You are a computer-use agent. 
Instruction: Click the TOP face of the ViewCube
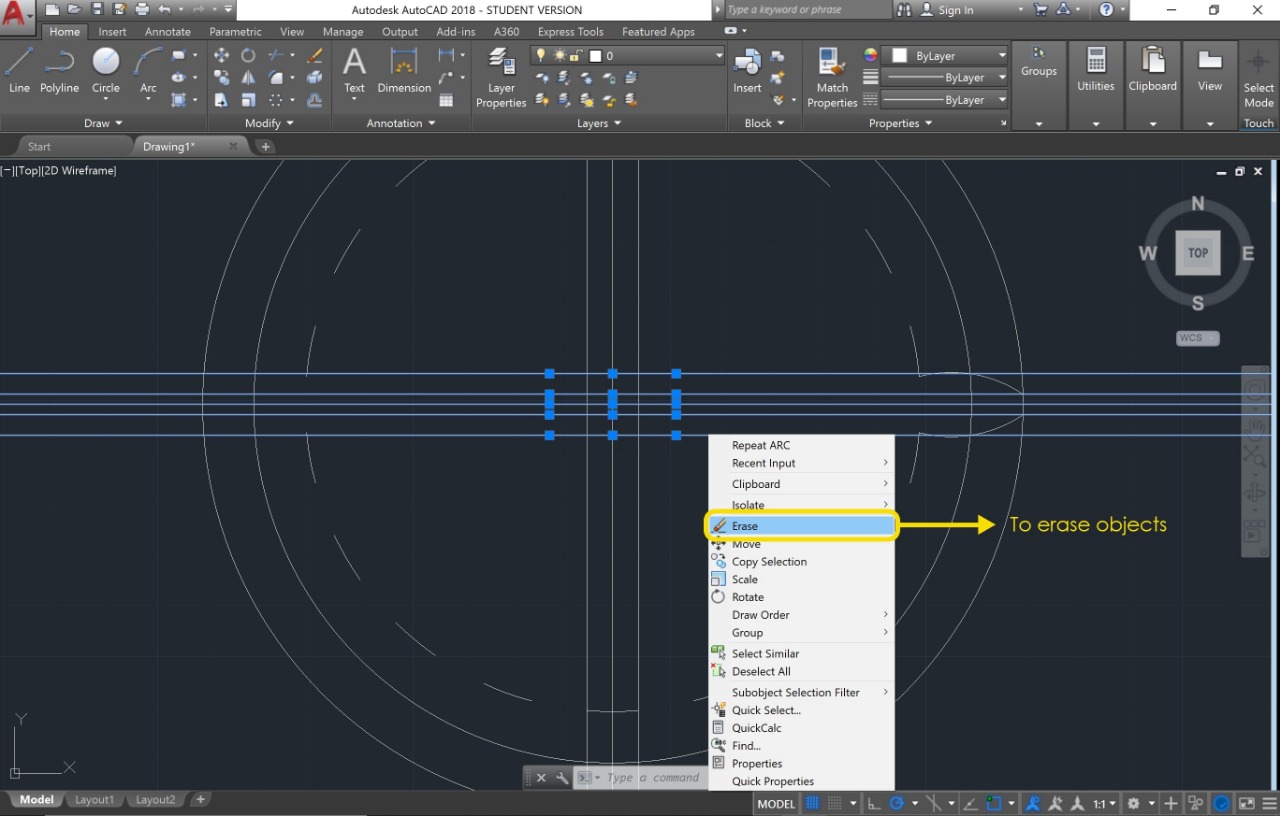coord(1198,253)
